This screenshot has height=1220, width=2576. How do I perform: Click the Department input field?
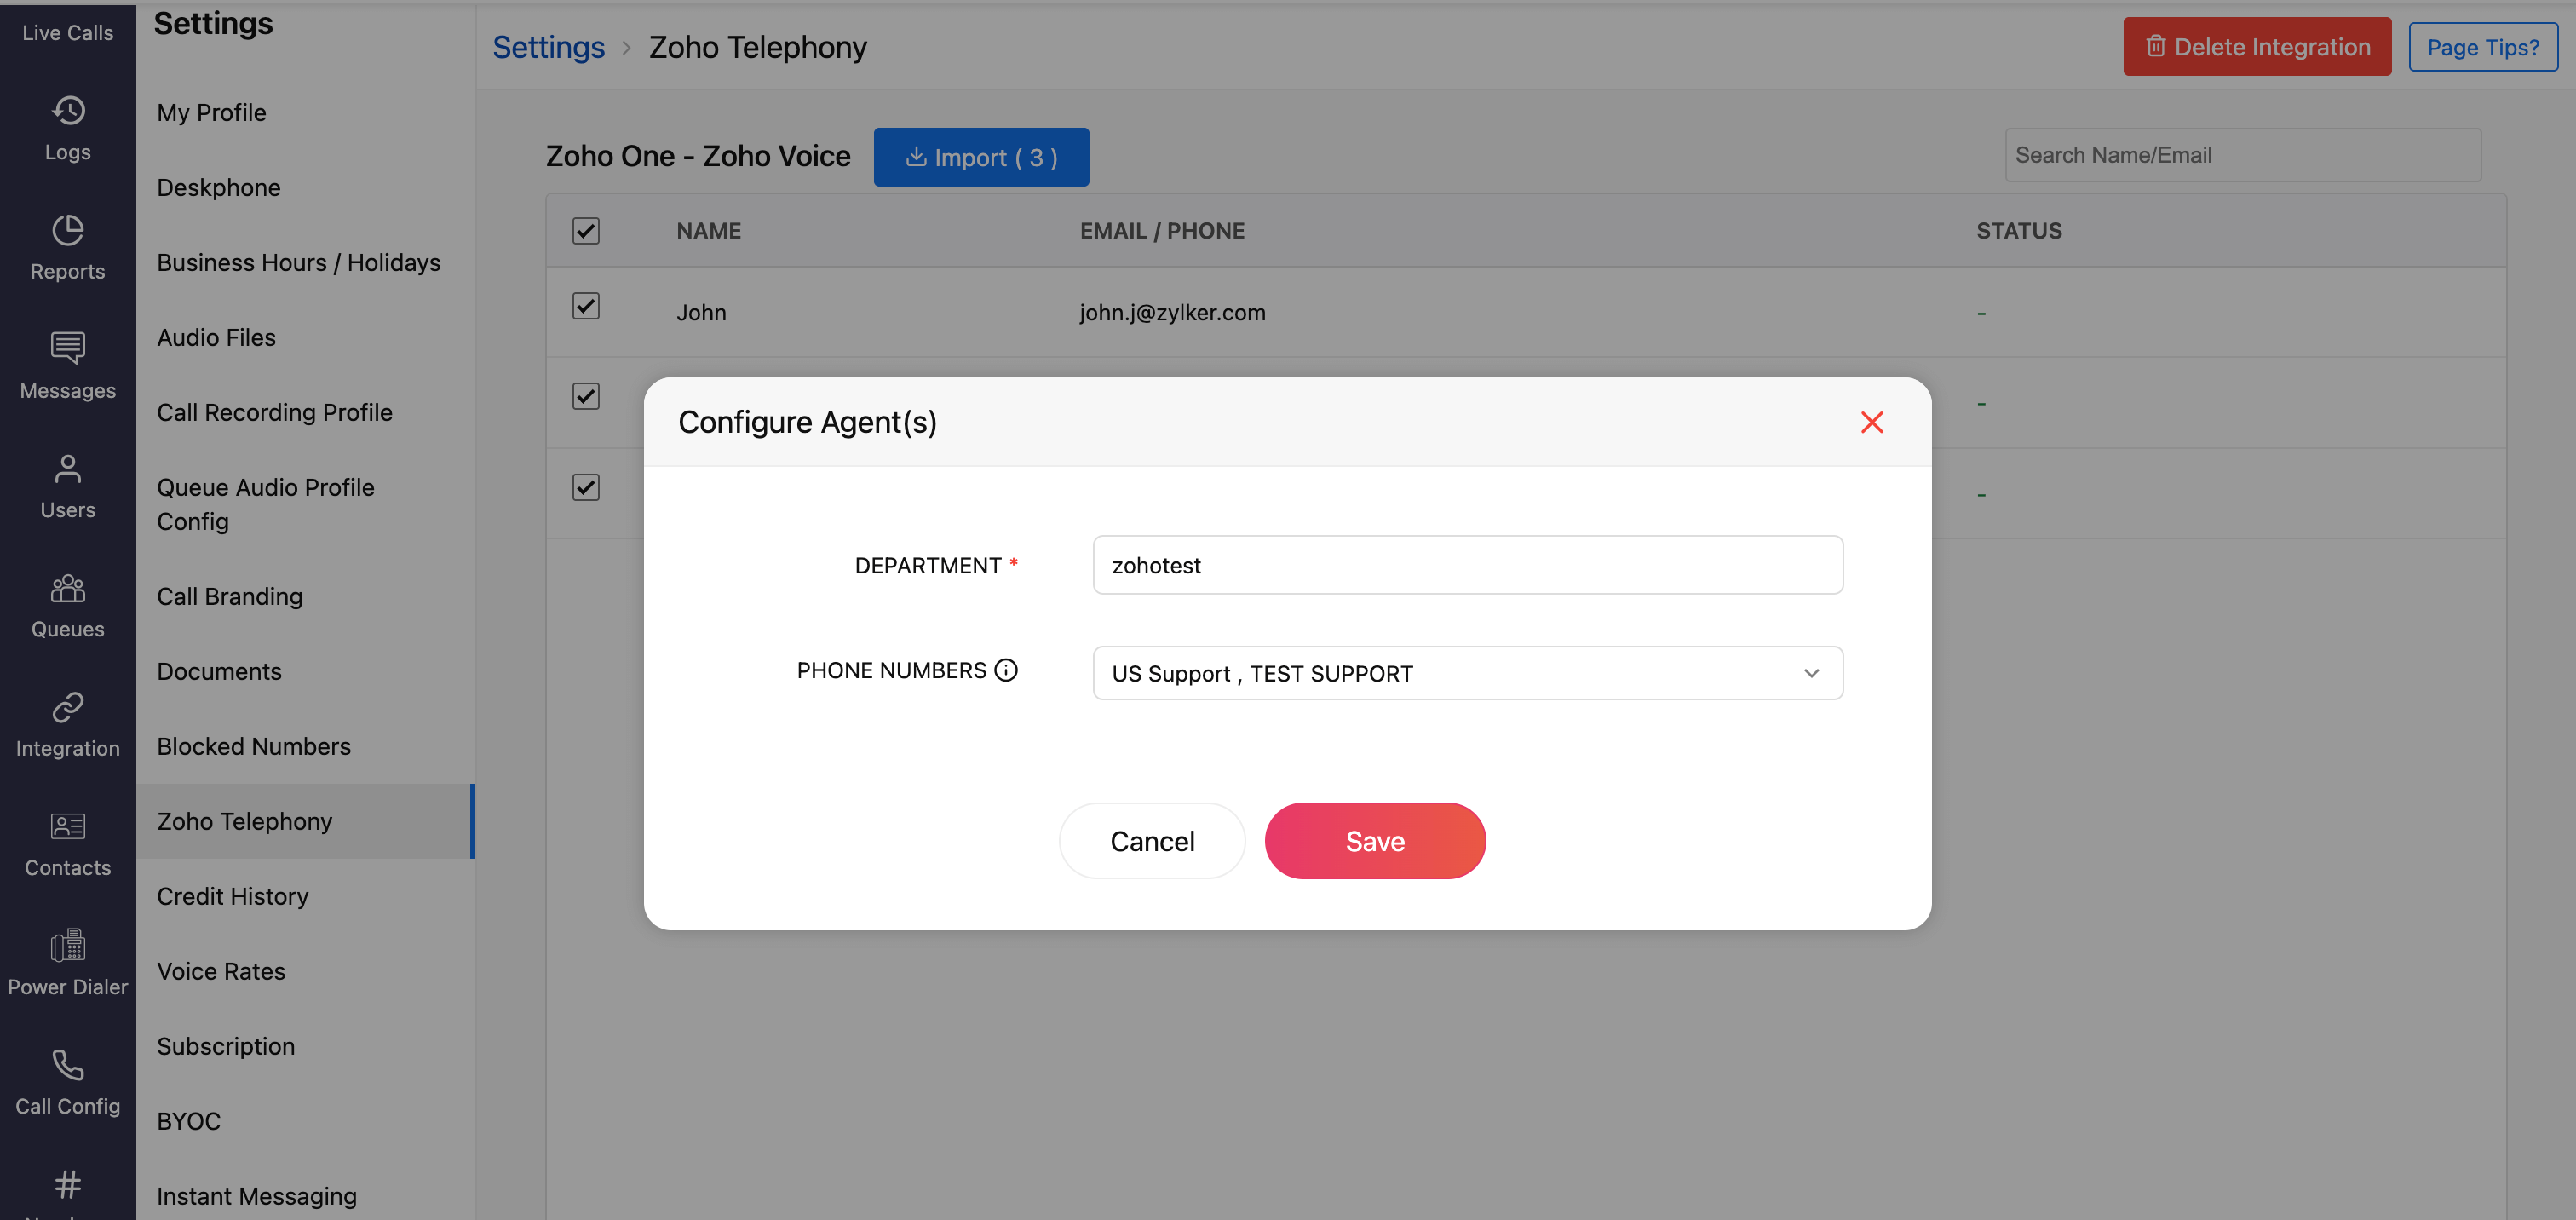[x=1467, y=565]
